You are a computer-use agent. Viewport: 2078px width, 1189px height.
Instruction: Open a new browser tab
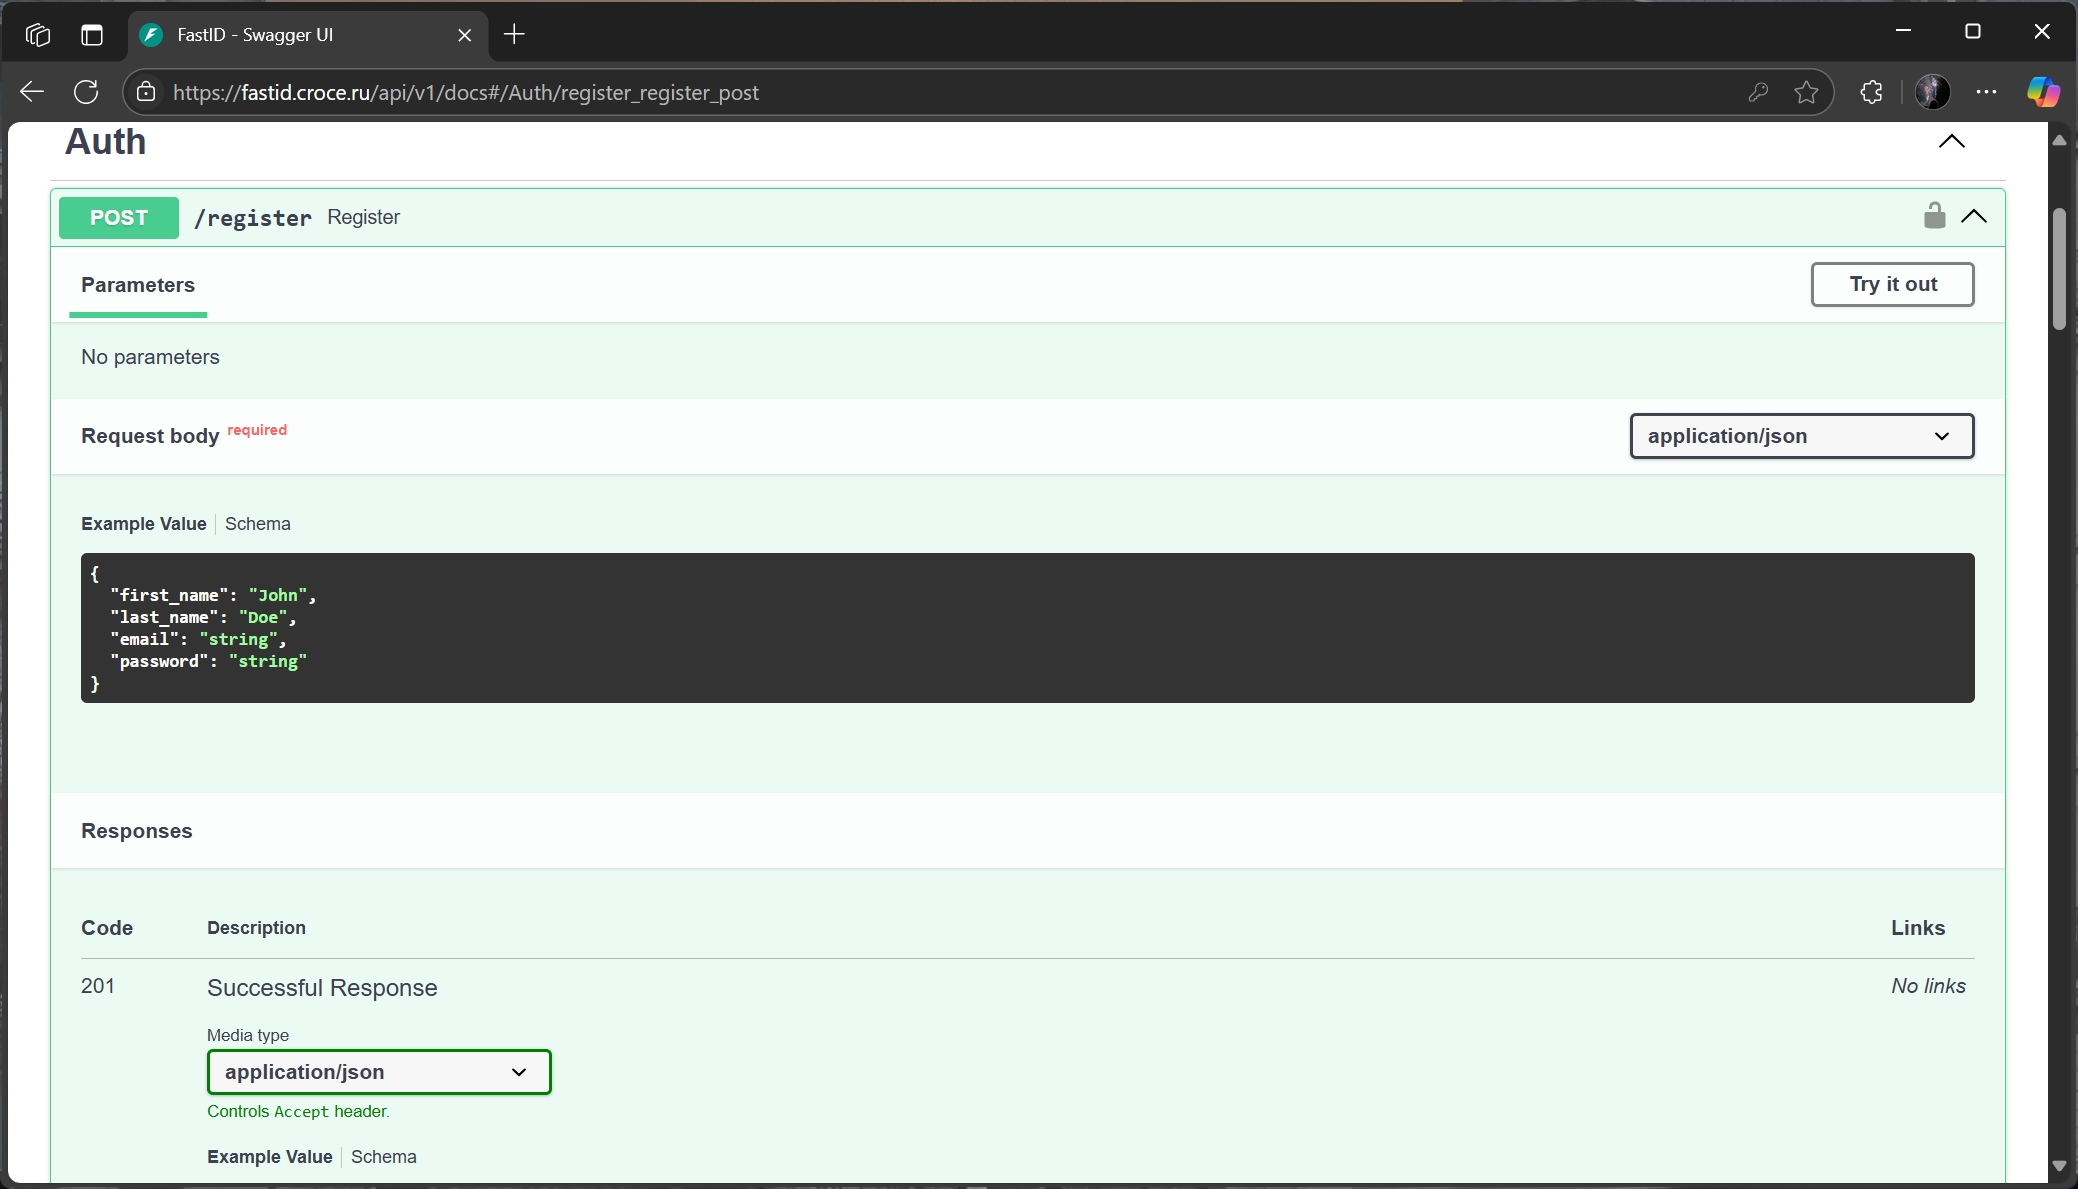click(x=514, y=35)
